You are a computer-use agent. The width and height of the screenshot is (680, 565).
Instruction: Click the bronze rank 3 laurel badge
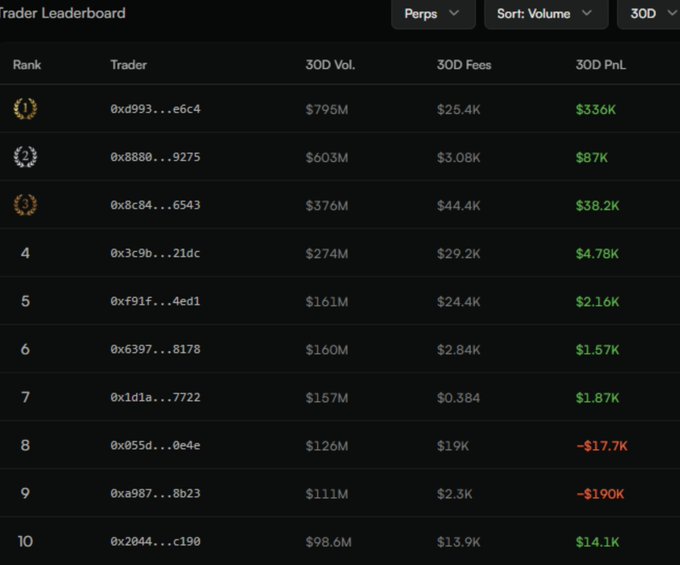click(25, 205)
